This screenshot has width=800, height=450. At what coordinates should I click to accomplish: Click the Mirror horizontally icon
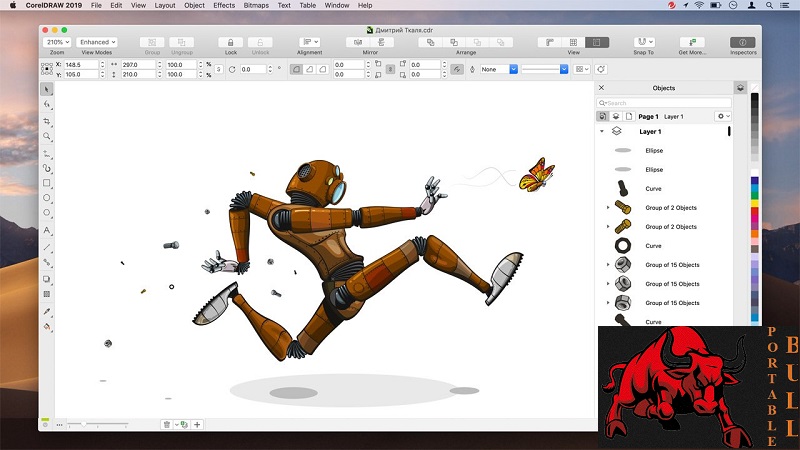click(358, 42)
